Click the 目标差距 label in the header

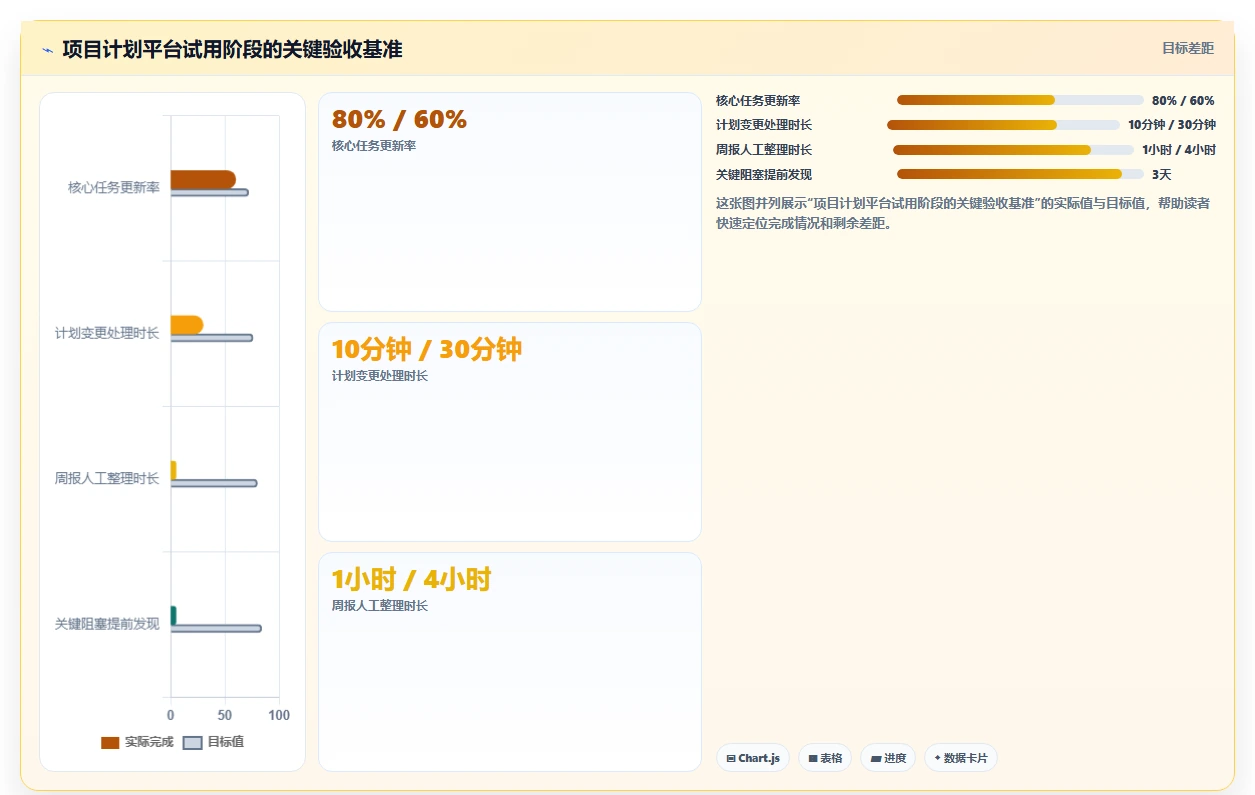(x=1187, y=48)
